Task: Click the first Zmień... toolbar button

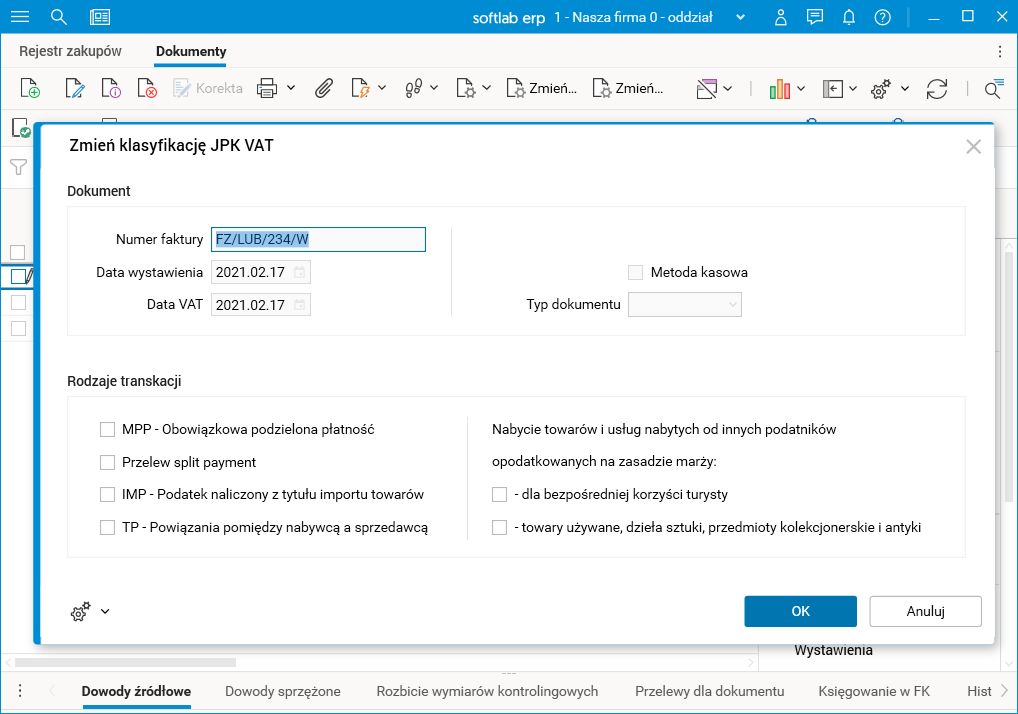Action: click(541, 88)
